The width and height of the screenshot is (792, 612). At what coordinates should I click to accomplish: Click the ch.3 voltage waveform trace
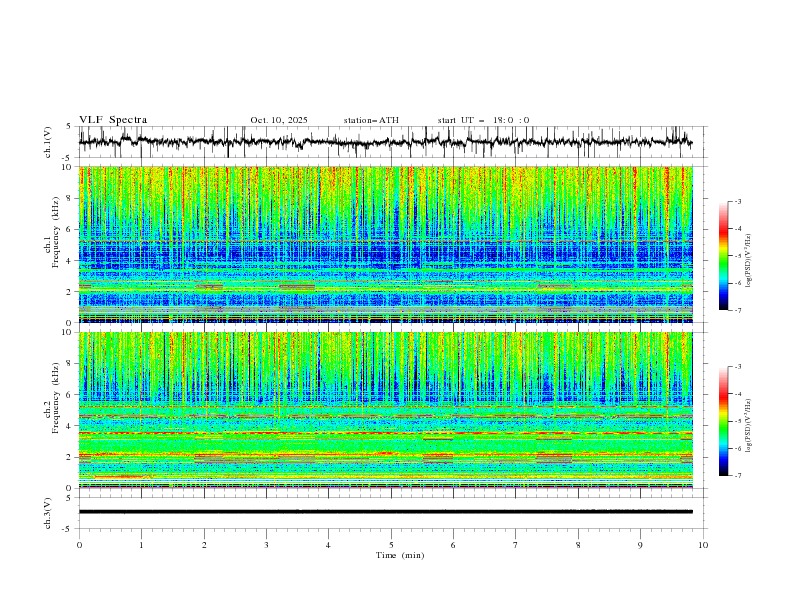coord(385,512)
